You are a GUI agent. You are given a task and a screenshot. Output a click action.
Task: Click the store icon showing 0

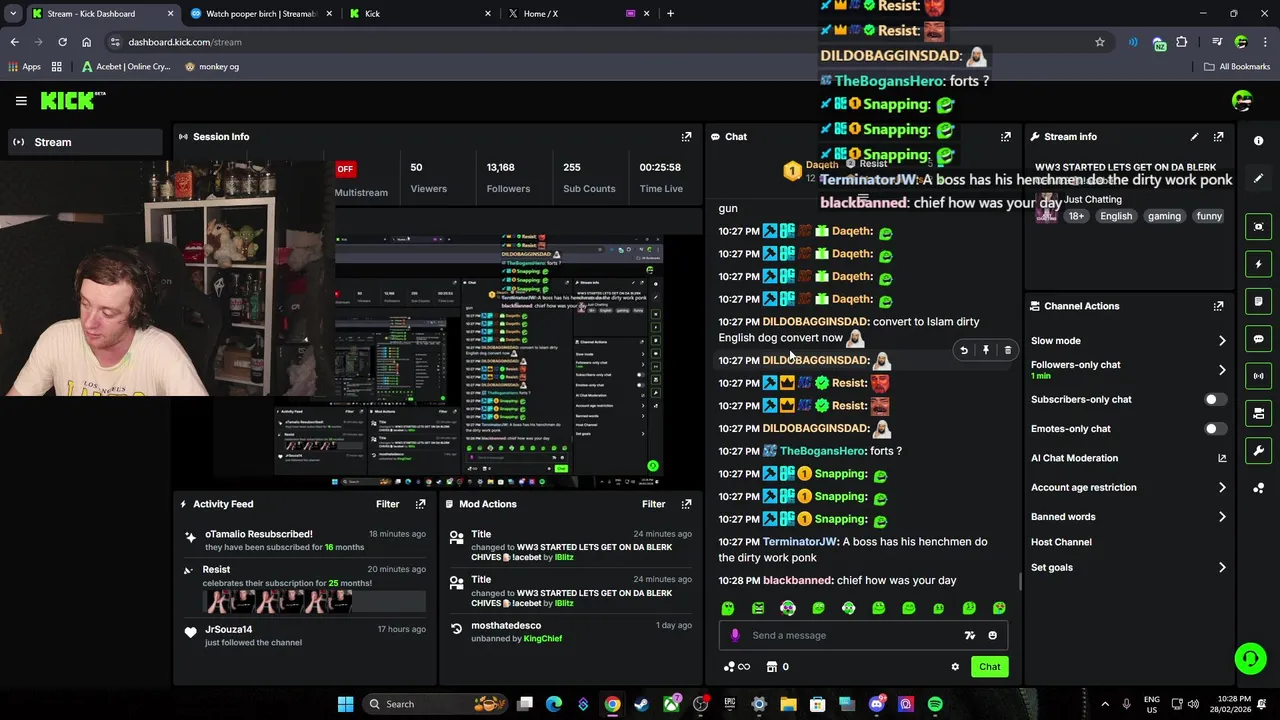tap(777, 667)
